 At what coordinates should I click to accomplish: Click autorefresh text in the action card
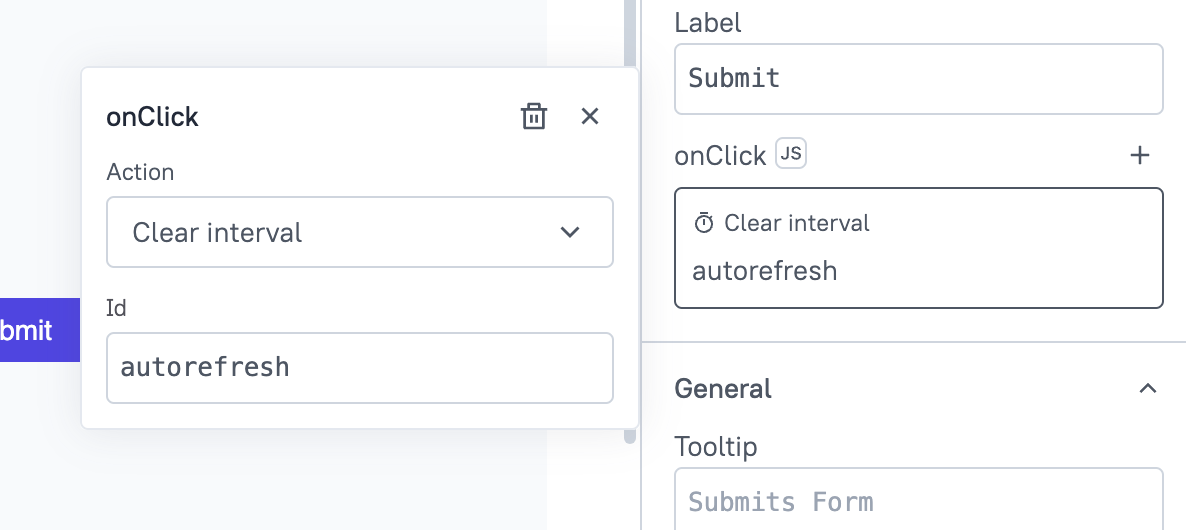click(764, 270)
